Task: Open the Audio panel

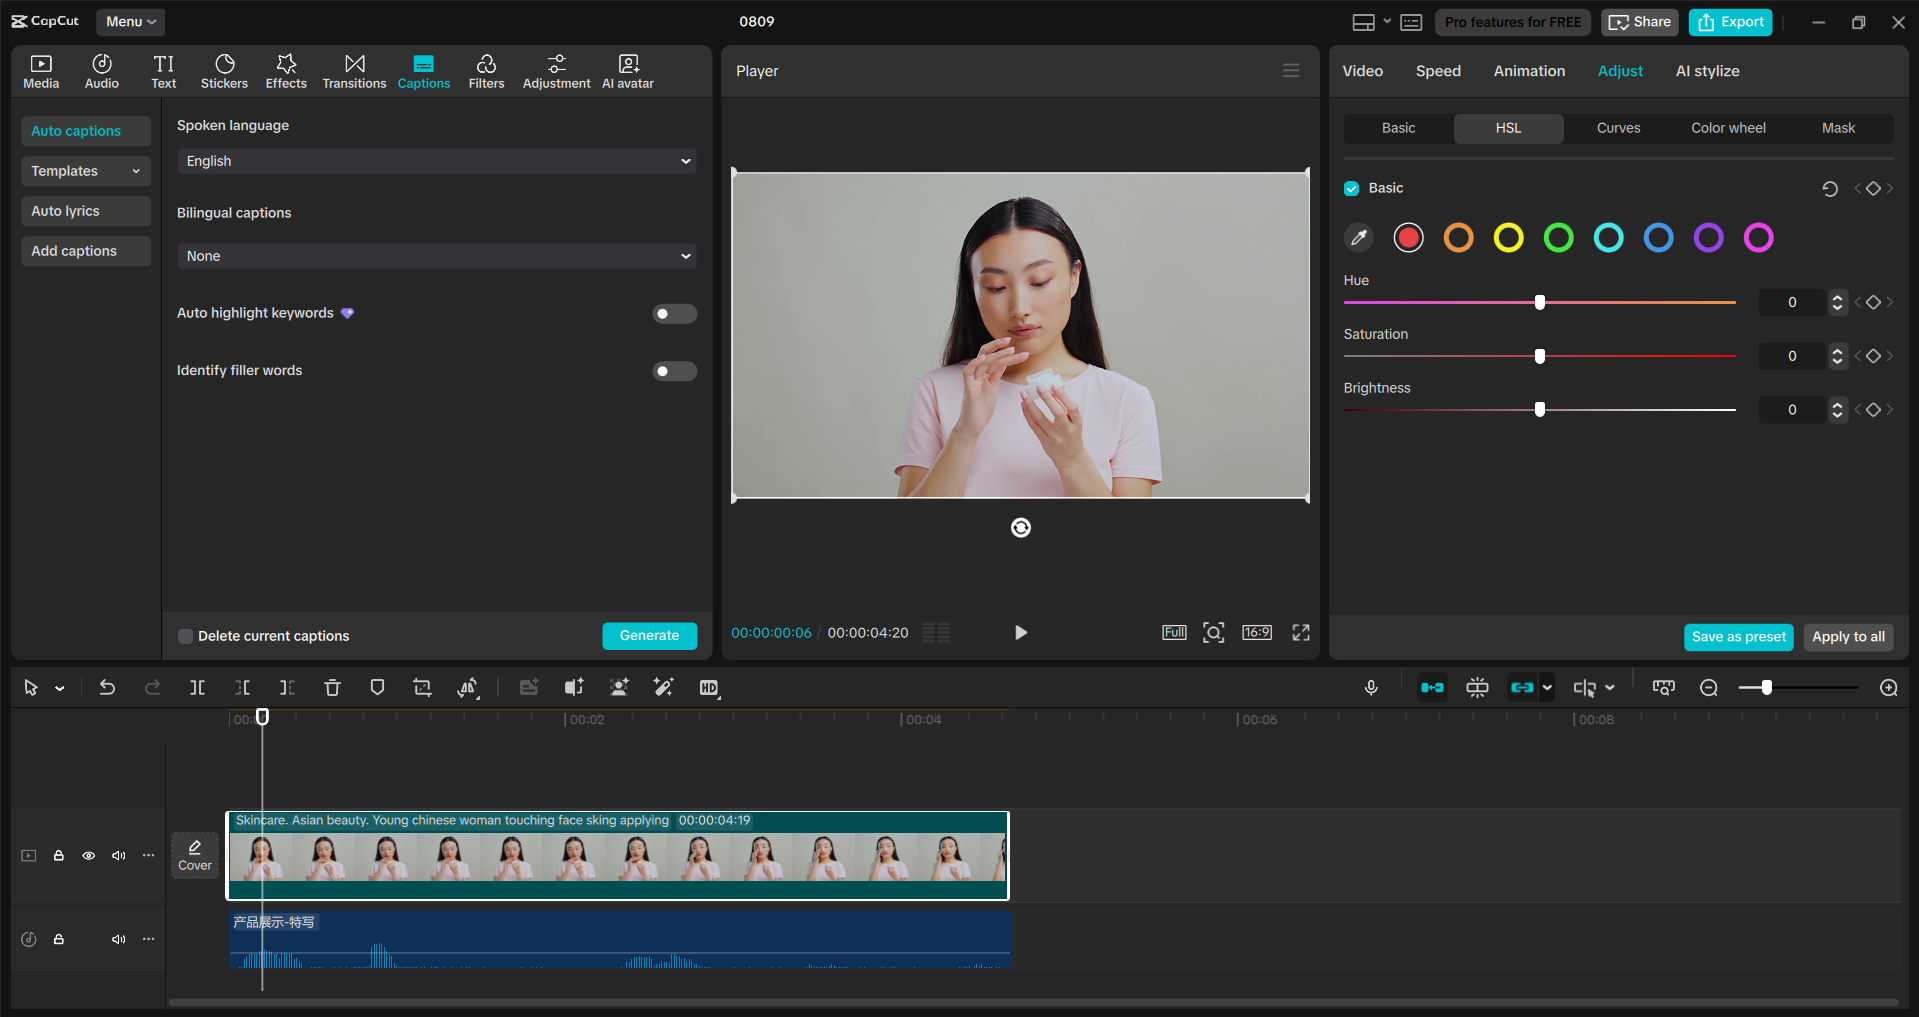Action: (x=101, y=70)
